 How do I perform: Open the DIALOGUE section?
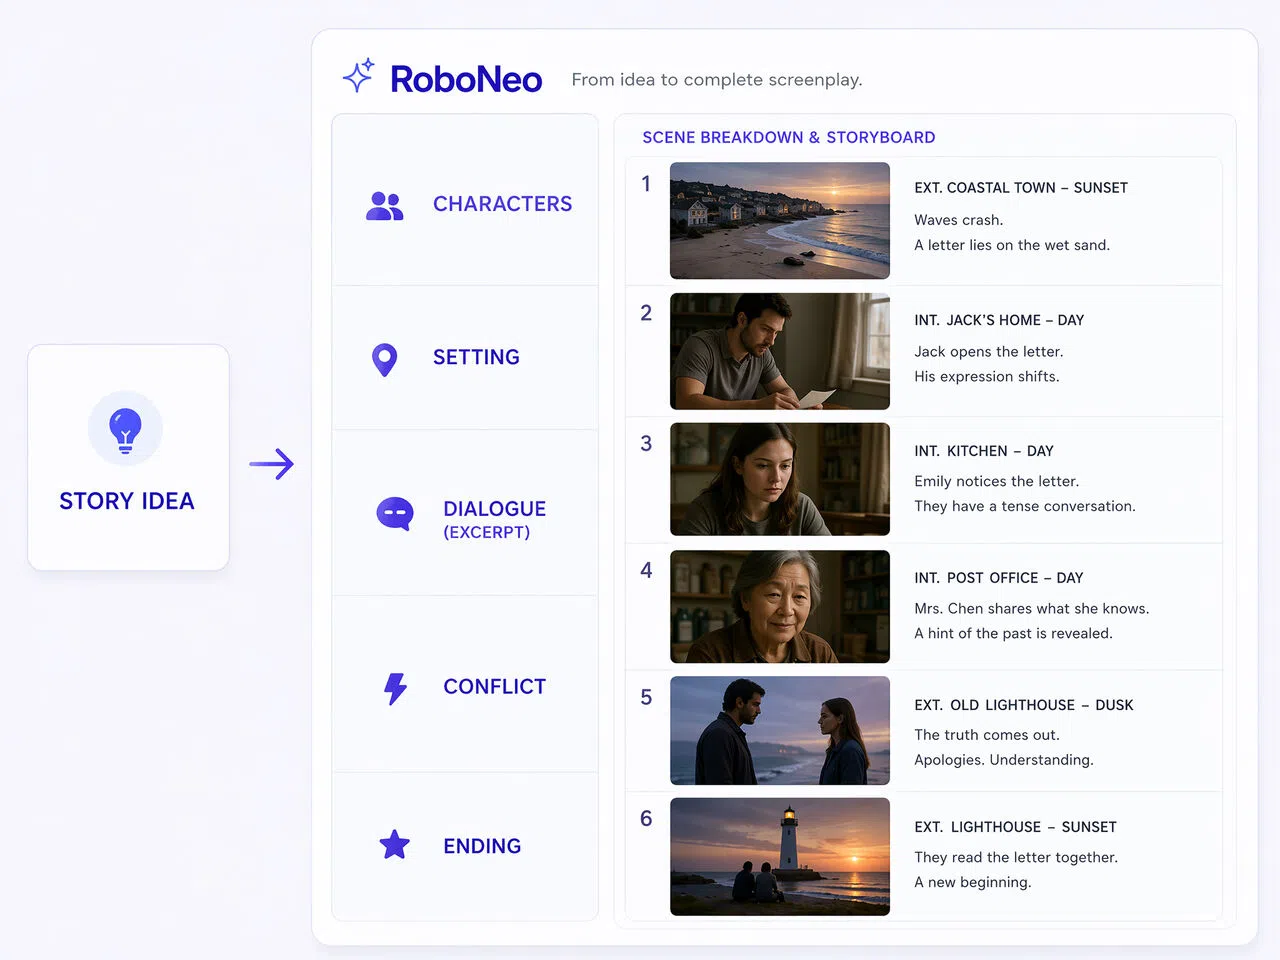[465, 513]
